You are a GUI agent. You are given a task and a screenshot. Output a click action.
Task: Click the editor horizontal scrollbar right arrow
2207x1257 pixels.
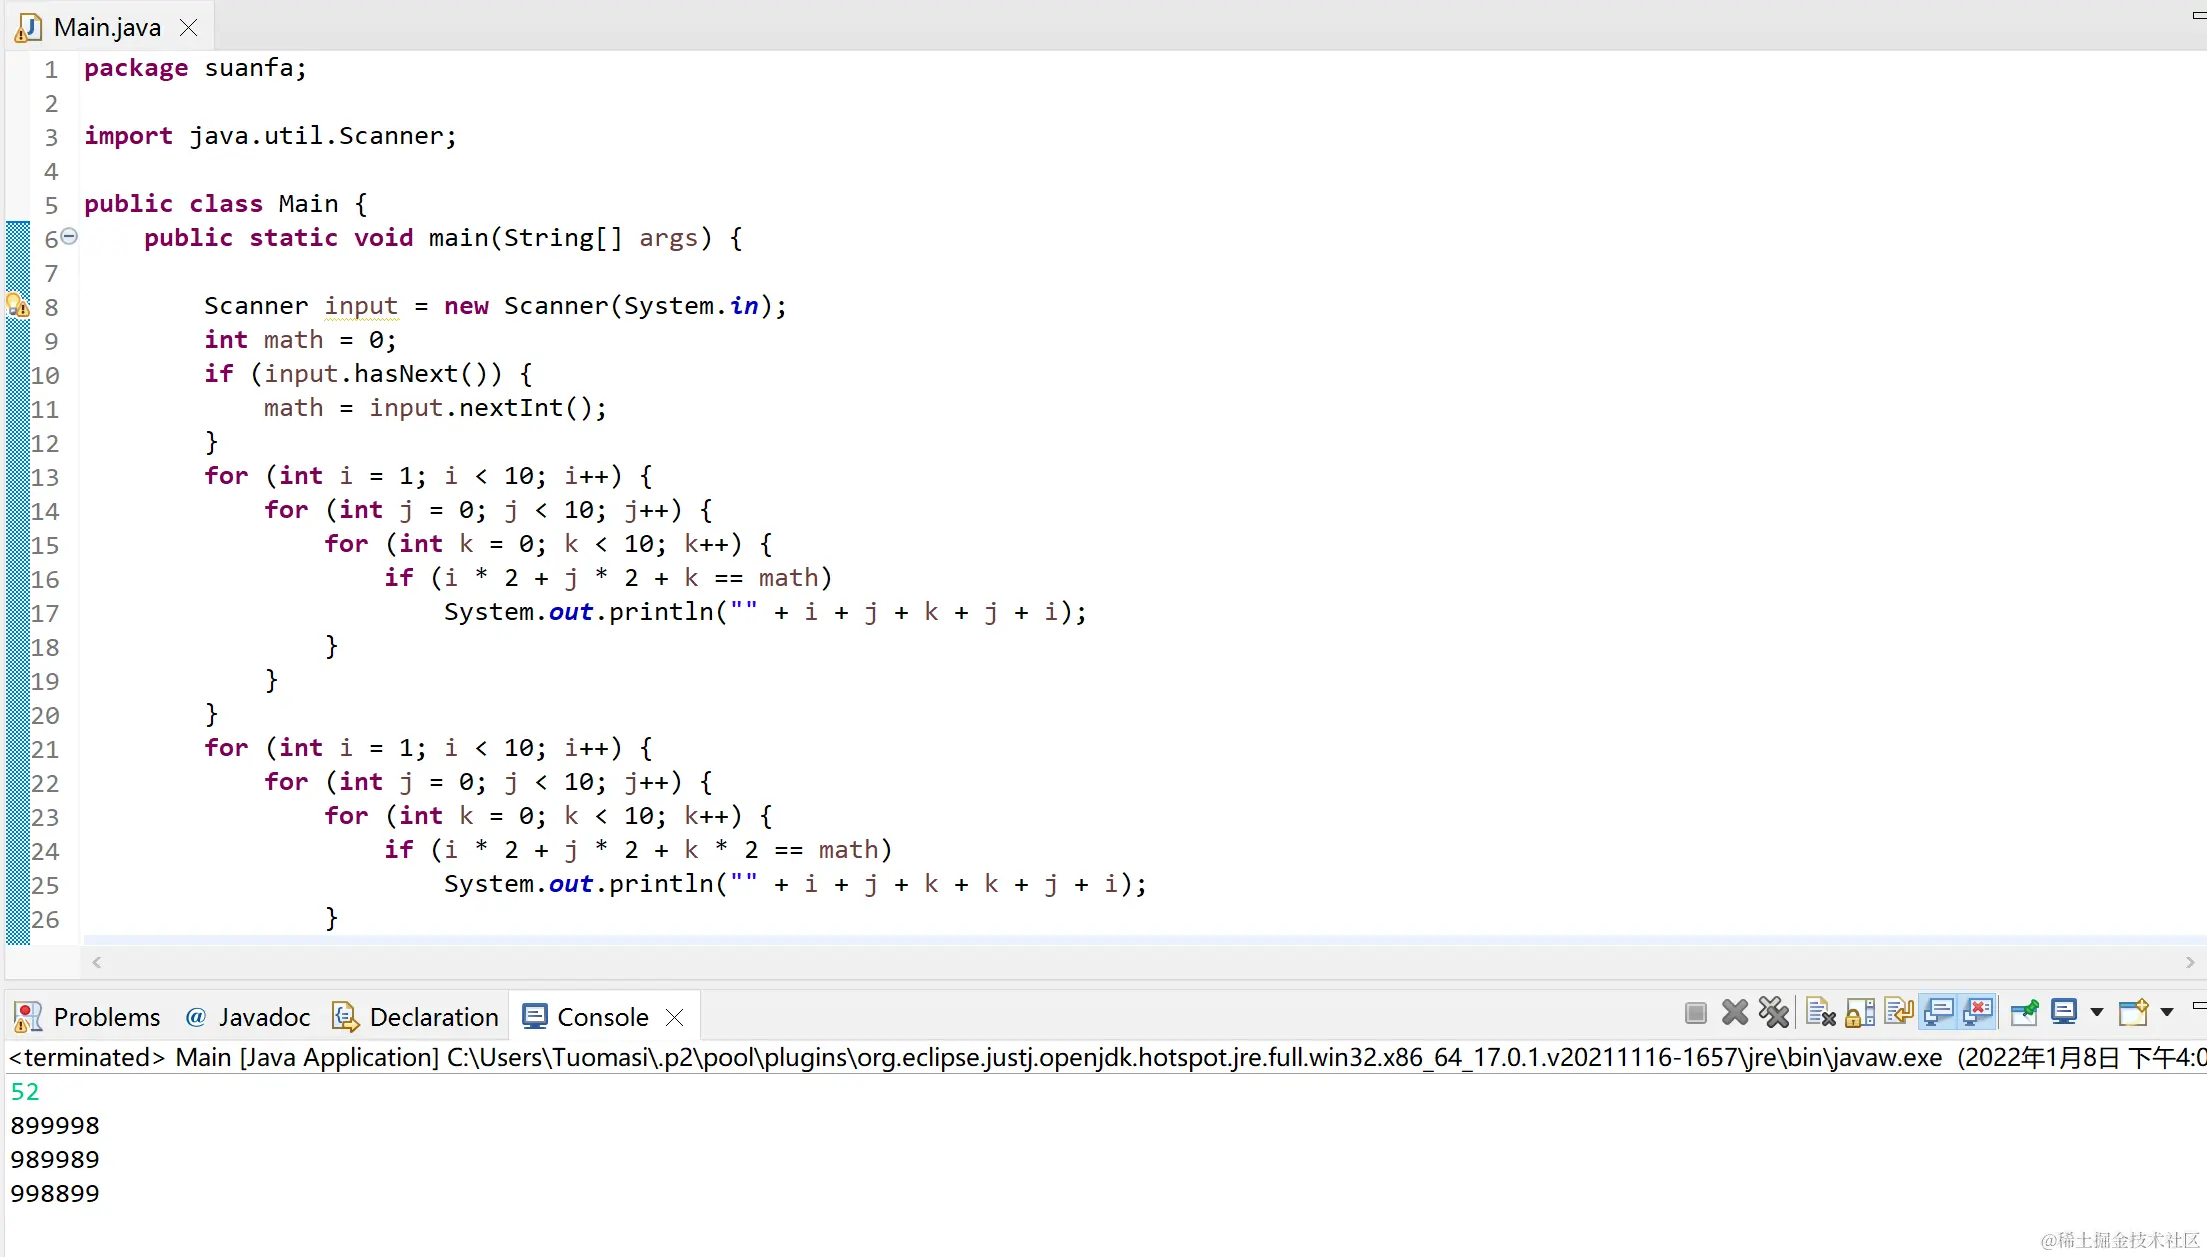pyautogui.click(x=2190, y=962)
